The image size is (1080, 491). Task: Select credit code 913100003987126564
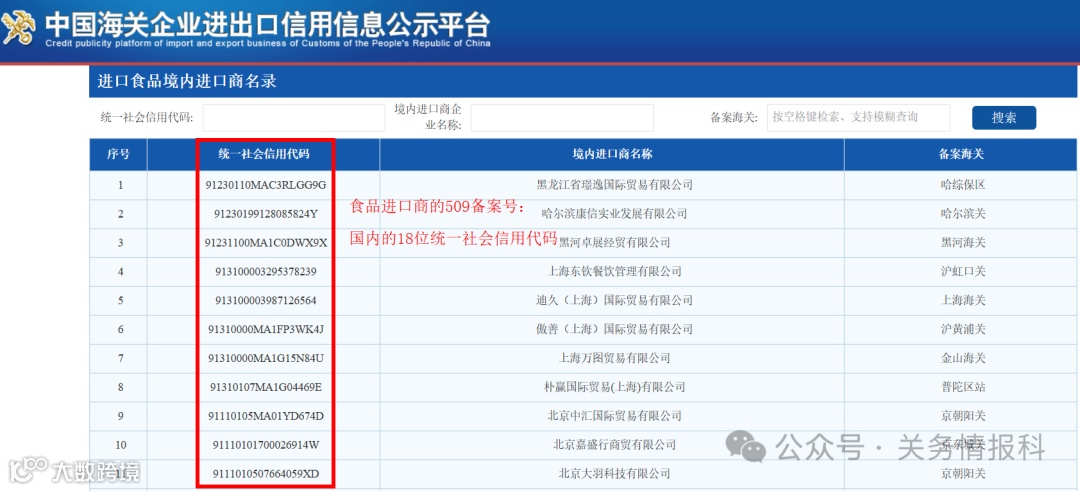click(266, 301)
